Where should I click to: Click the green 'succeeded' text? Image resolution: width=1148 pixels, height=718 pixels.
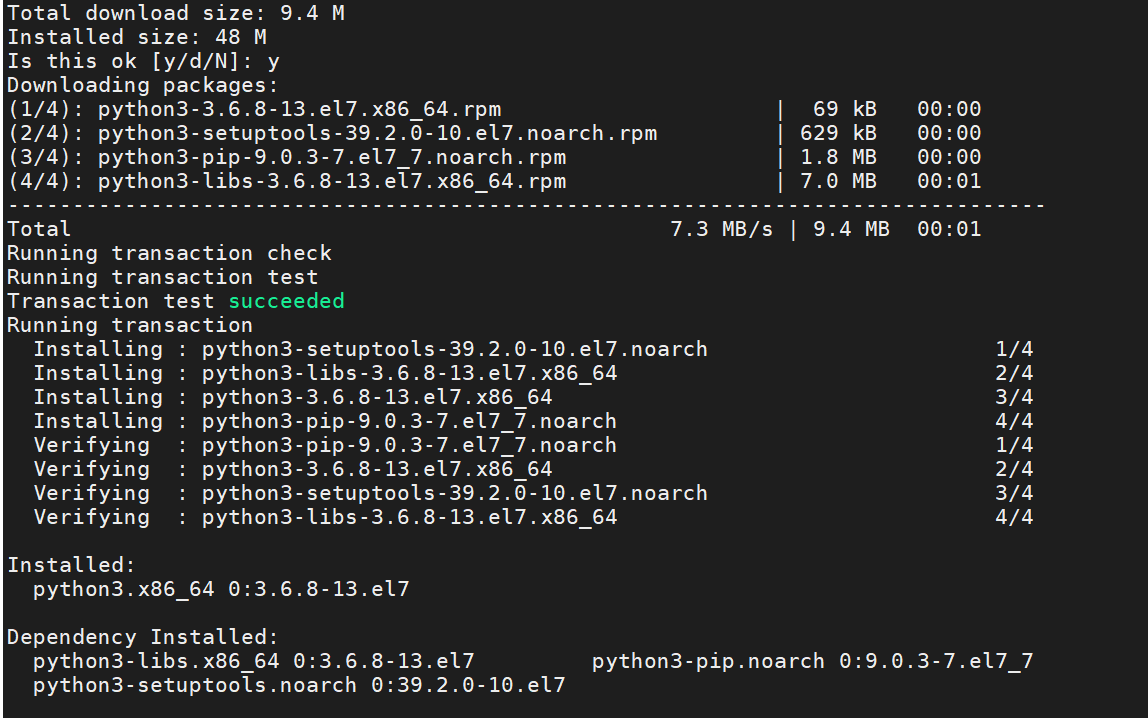tap(286, 301)
